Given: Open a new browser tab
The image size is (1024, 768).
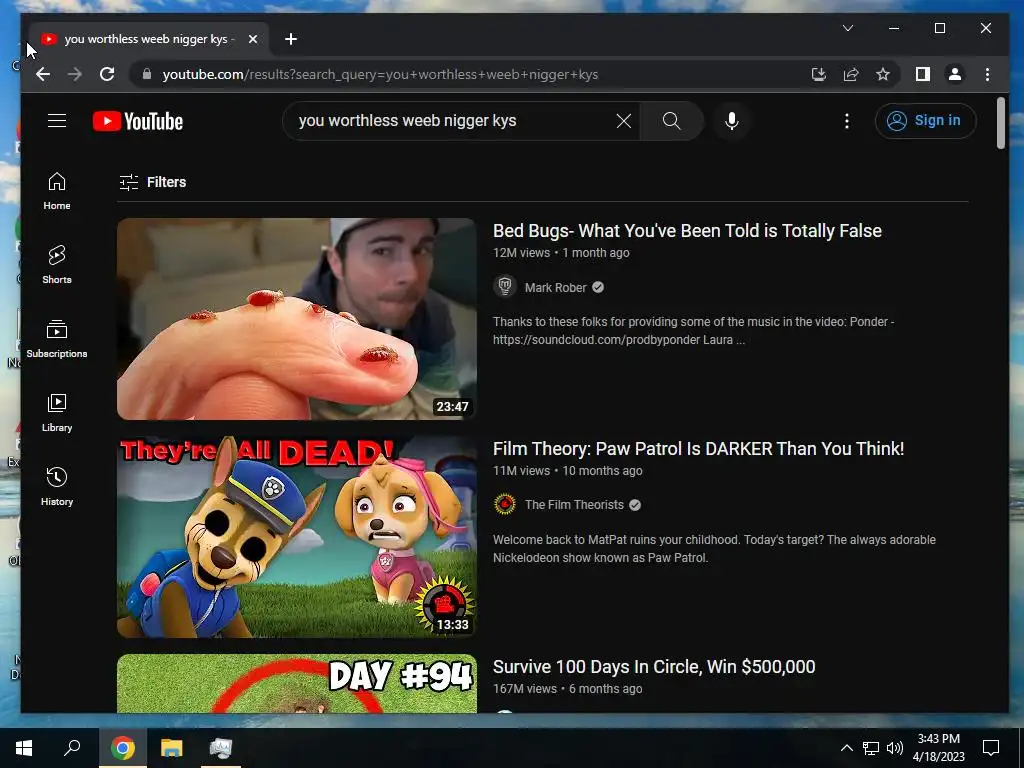Looking at the screenshot, I should coord(291,39).
